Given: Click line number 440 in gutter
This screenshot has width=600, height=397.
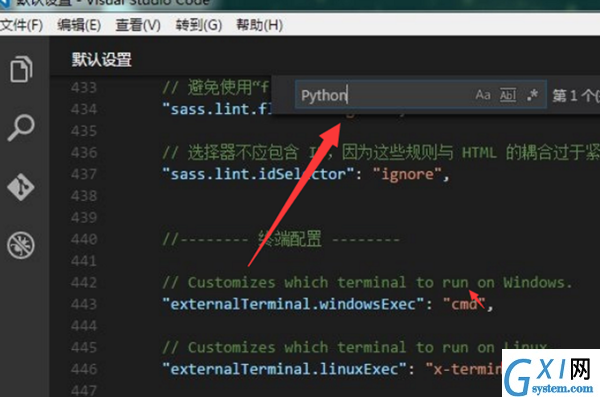Looking at the screenshot, I should [84, 239].
